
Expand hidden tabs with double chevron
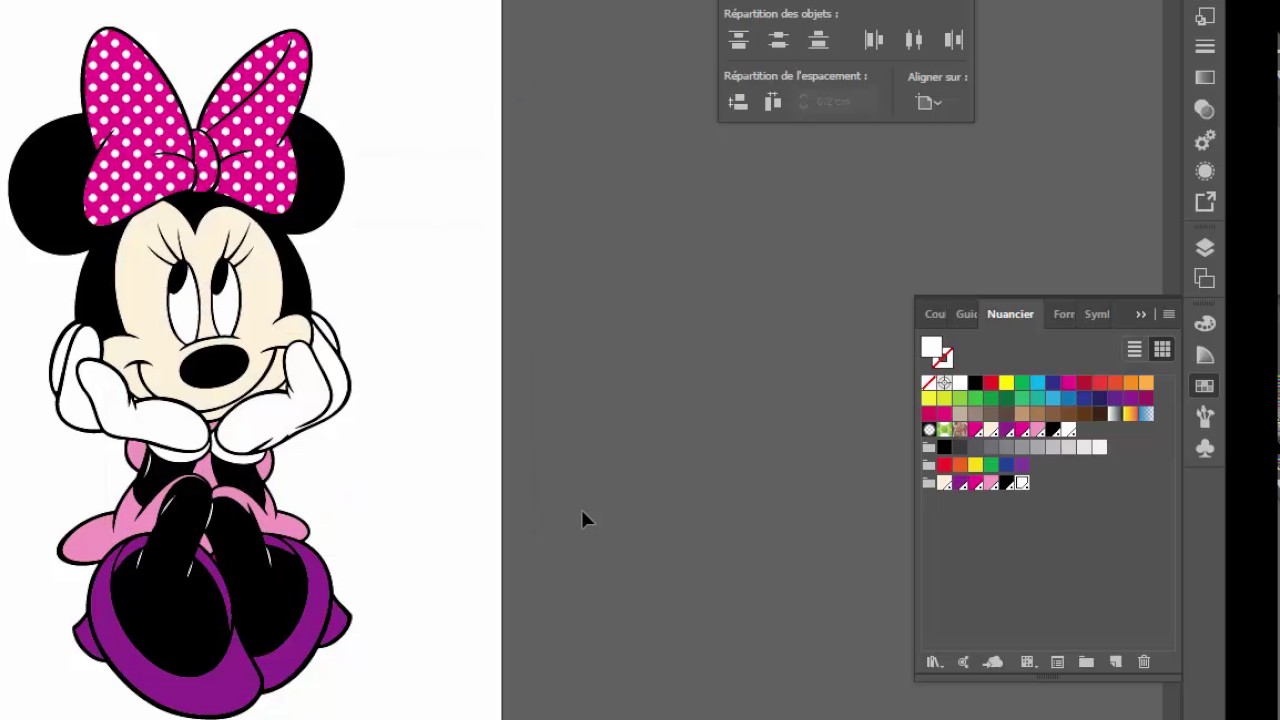[1141, 314]
